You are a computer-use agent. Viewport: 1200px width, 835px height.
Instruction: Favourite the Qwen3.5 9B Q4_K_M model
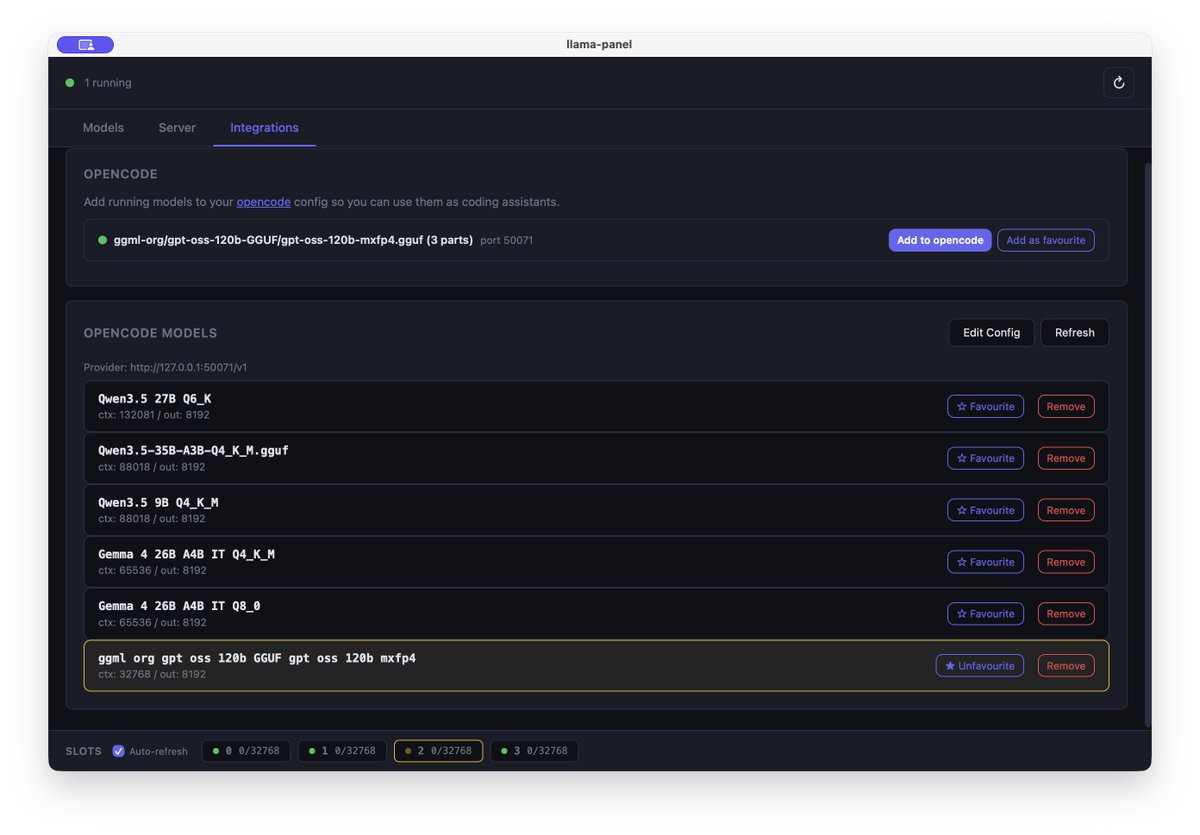tap(986, 510)
